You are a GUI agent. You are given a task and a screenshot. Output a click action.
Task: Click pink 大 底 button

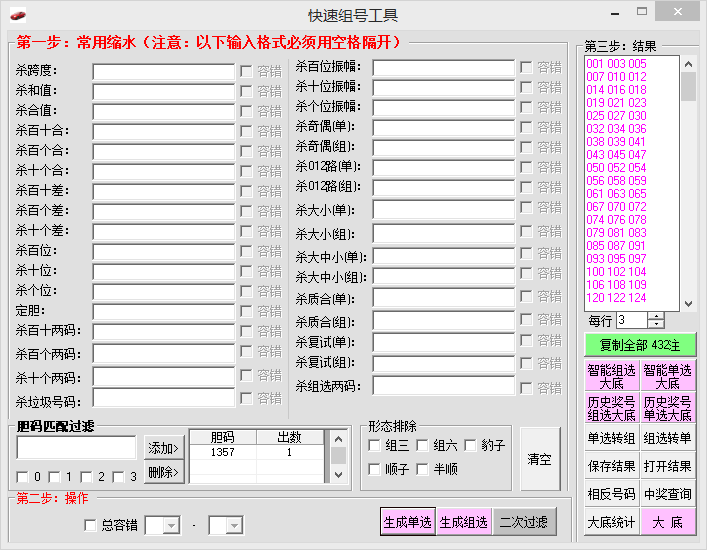pos(668,522)
